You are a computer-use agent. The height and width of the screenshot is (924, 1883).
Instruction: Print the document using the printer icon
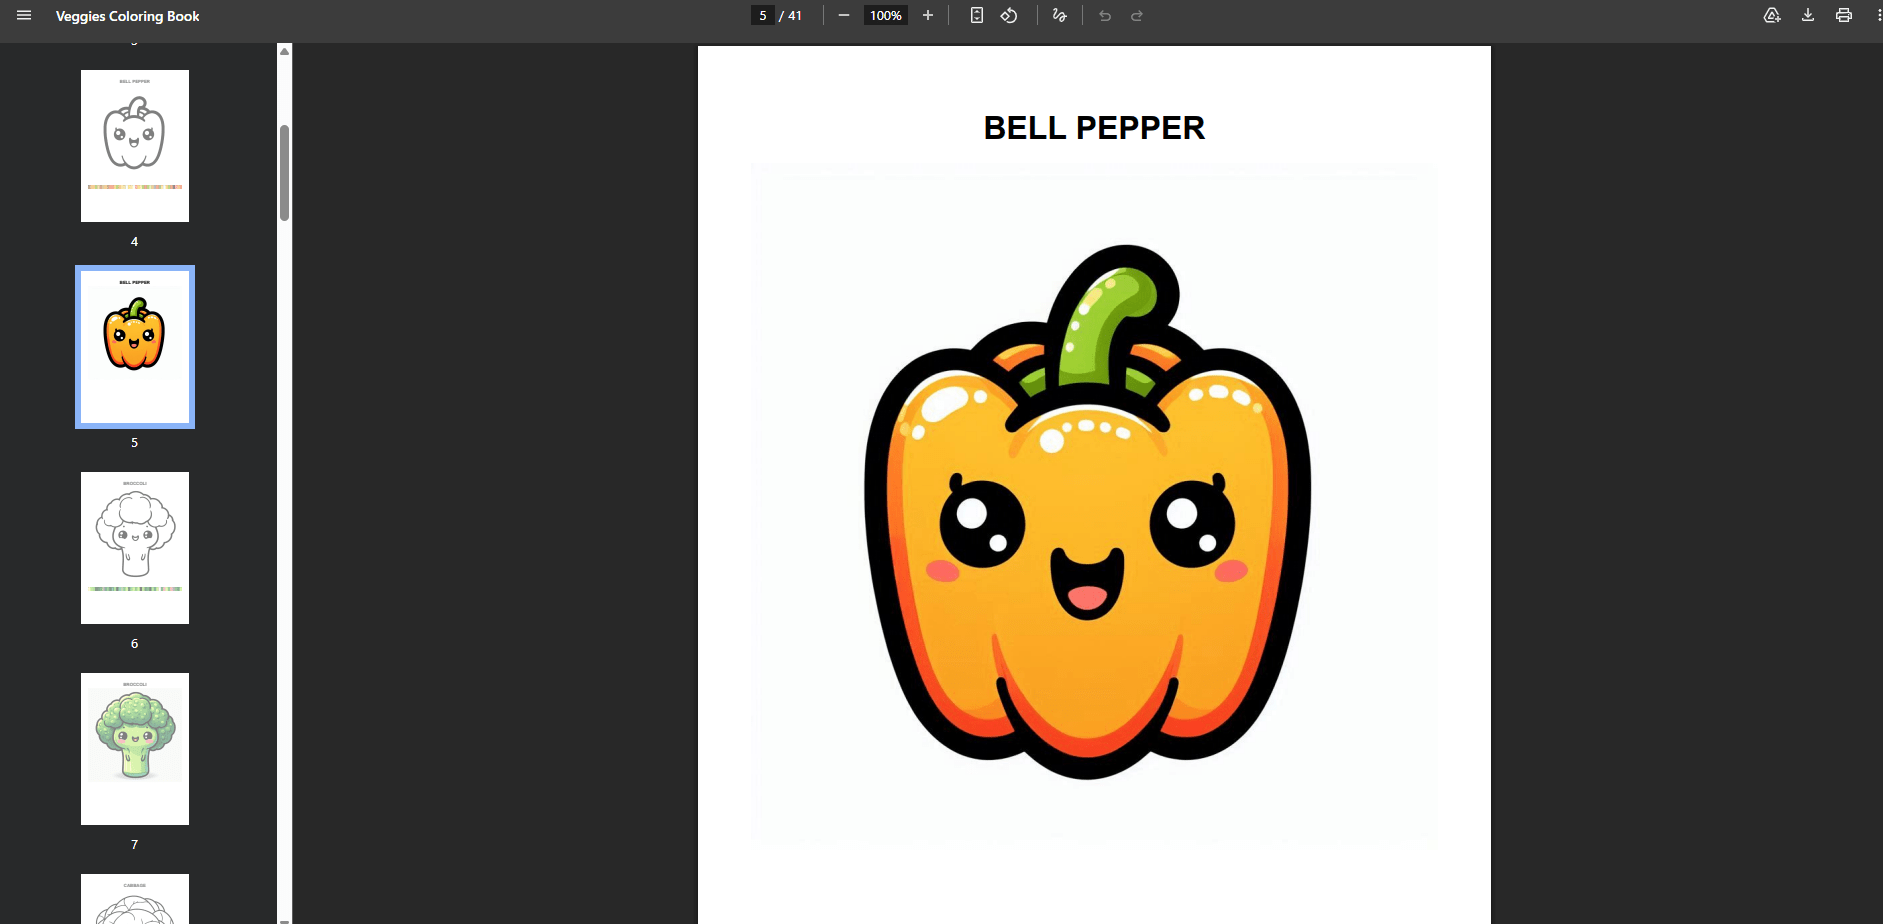tap(1844, 16)
